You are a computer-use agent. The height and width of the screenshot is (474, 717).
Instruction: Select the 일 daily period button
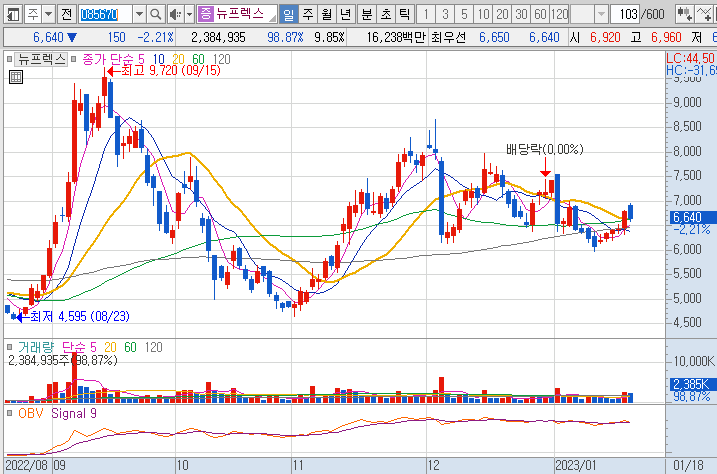(x=289, y=15)
